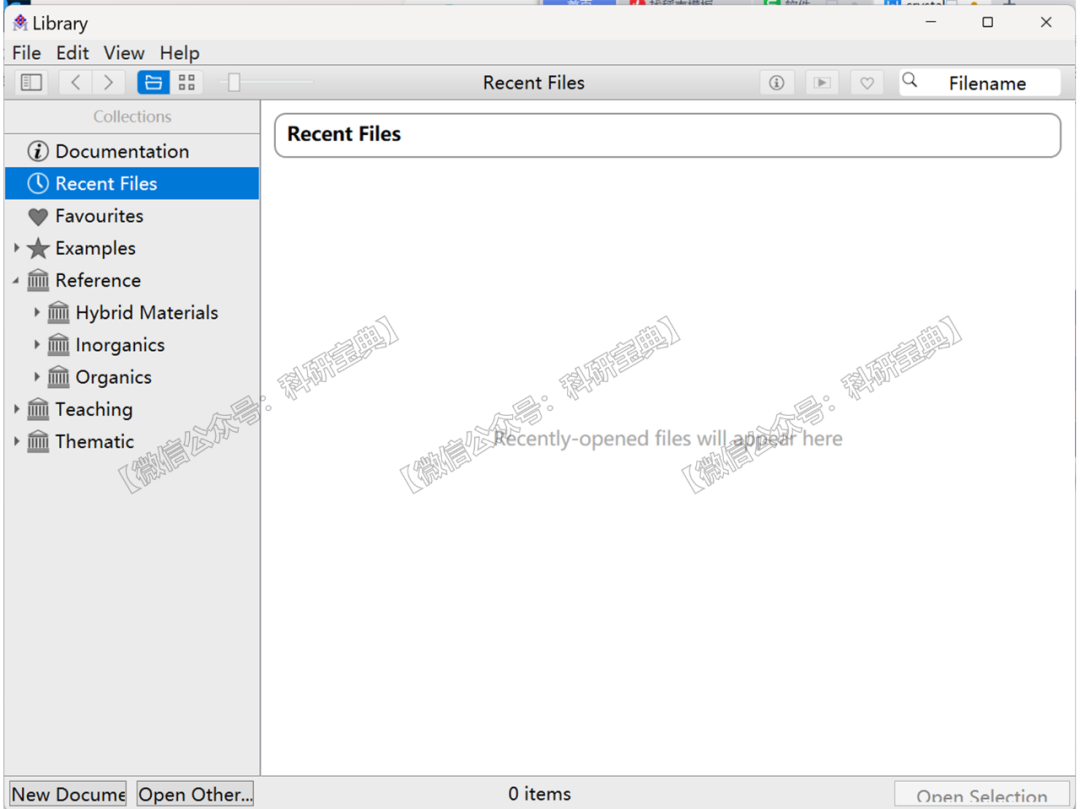1080x809 pixels.
Task: Toggle the sidebar panel icon
Action: click(x=32, y=83)
